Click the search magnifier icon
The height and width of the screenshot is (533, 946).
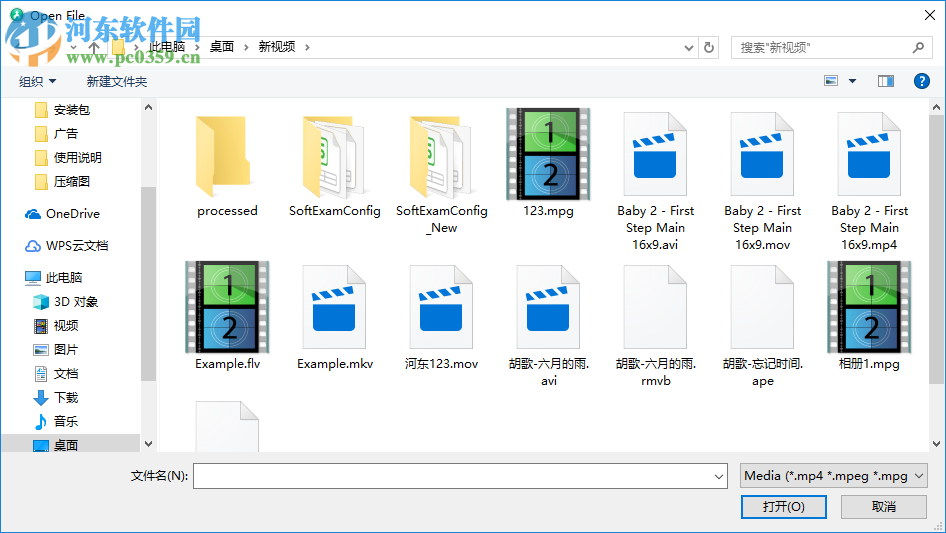pyautogui.click(x=918, y=47)
